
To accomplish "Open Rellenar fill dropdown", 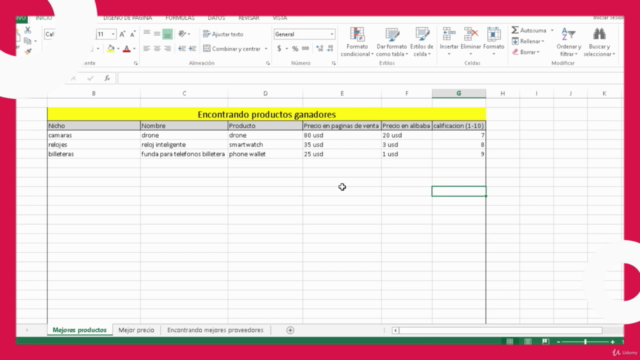I will [528, 41].
